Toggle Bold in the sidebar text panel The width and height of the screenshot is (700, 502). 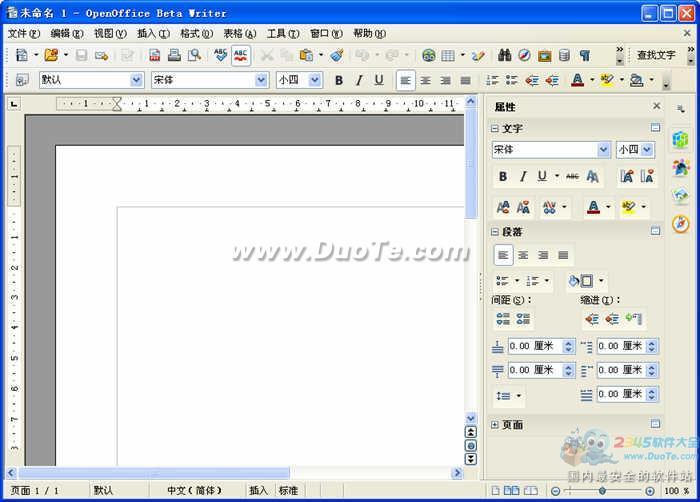click(x=503, y=176)
